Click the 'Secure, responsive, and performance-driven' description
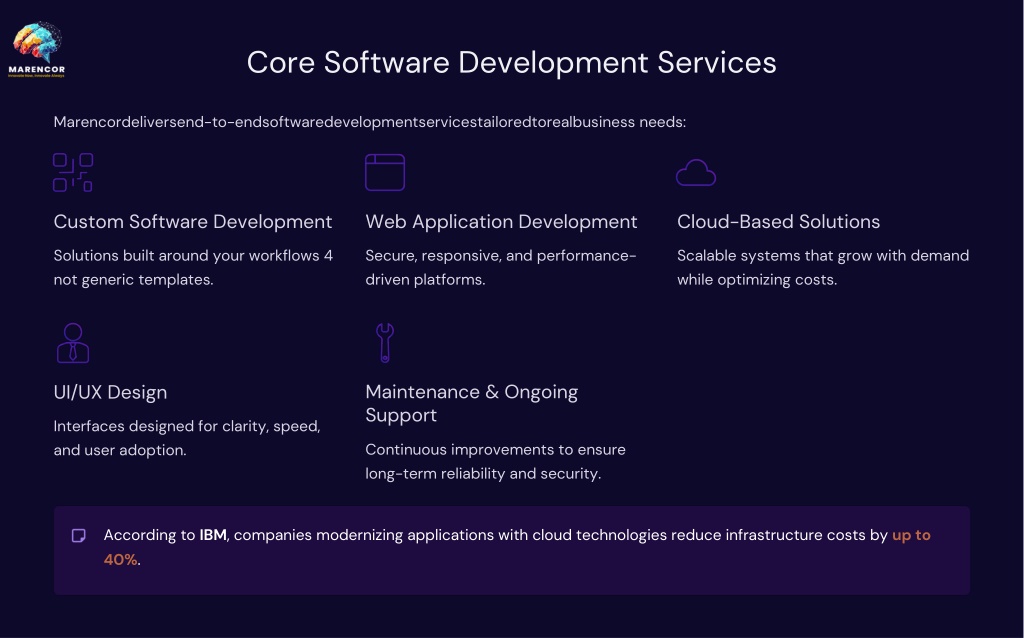This screenshot has height=638, width=1024. click(x=501, y=267)
